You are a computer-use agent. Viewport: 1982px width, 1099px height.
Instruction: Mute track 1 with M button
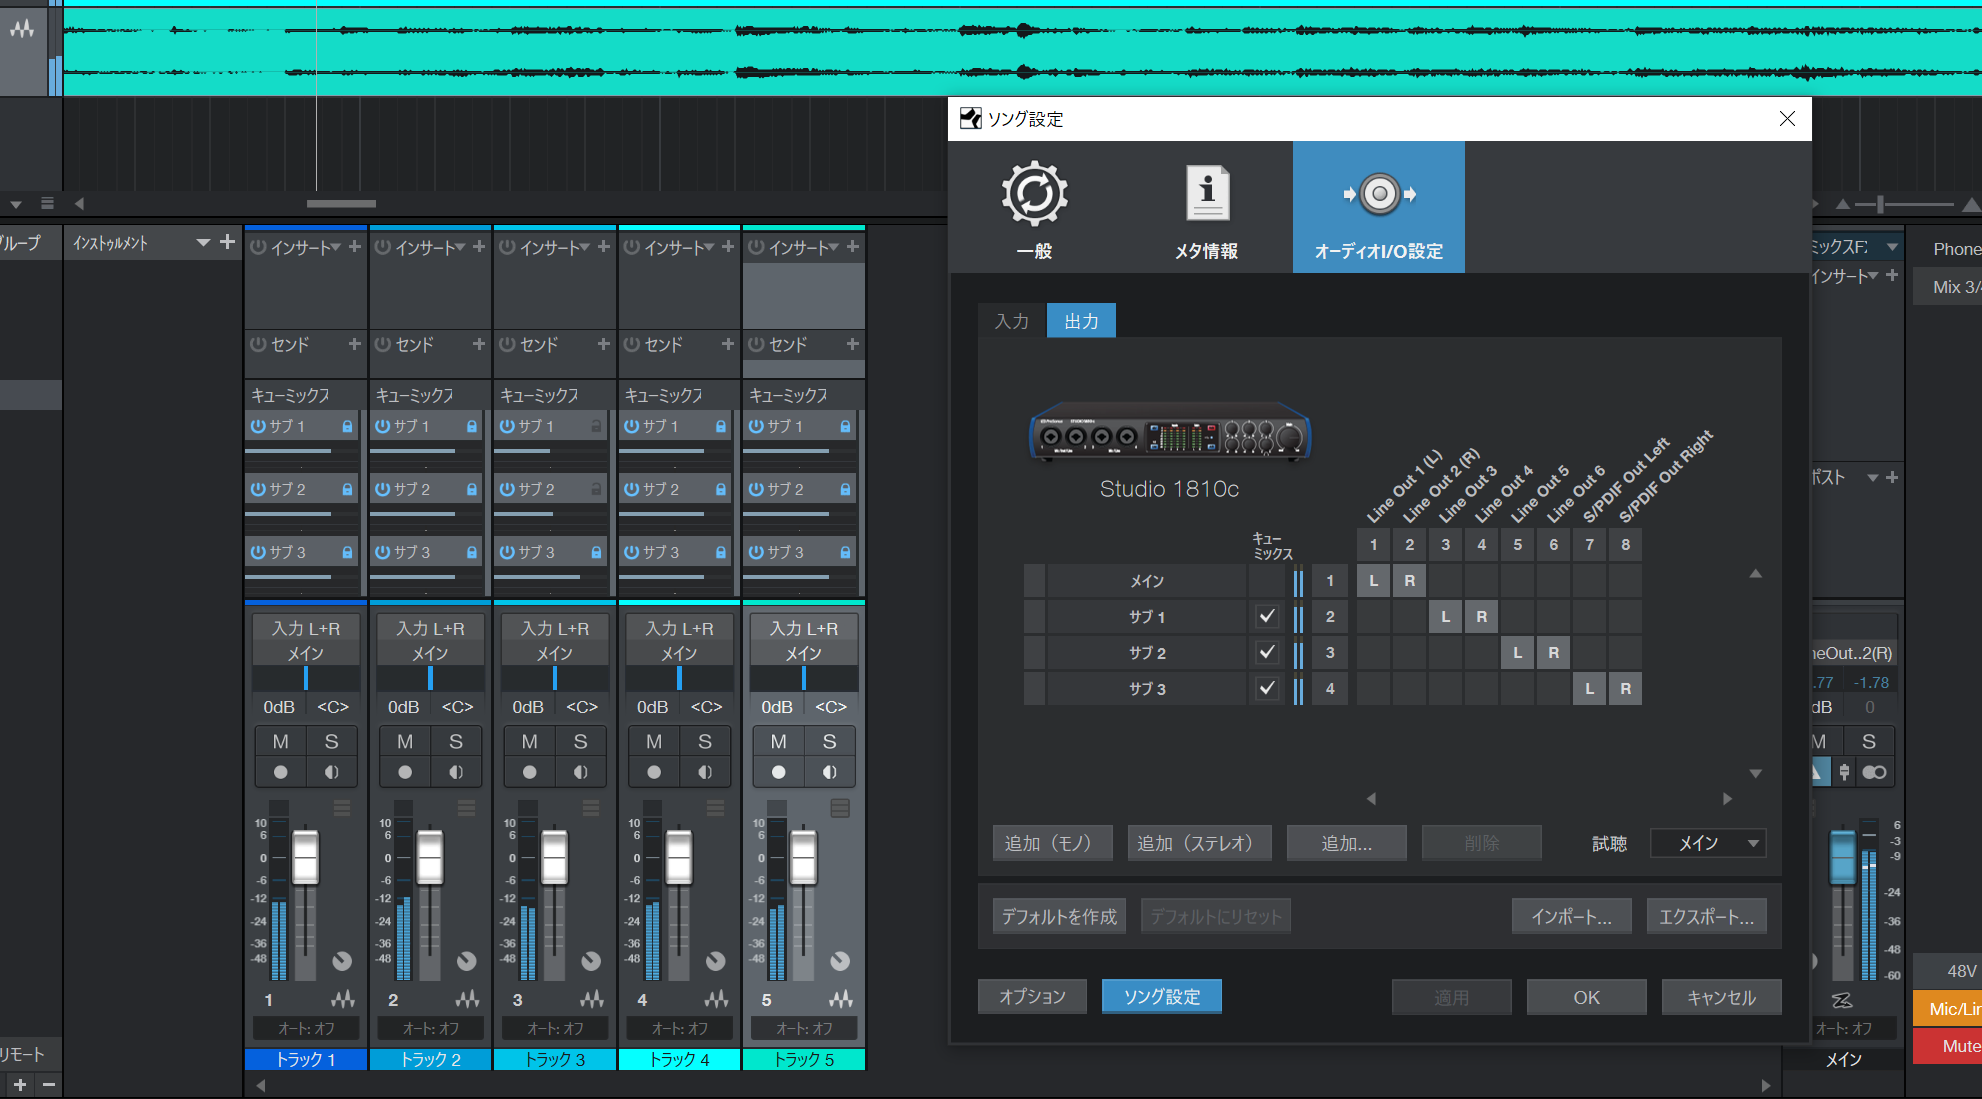(281, 741)
